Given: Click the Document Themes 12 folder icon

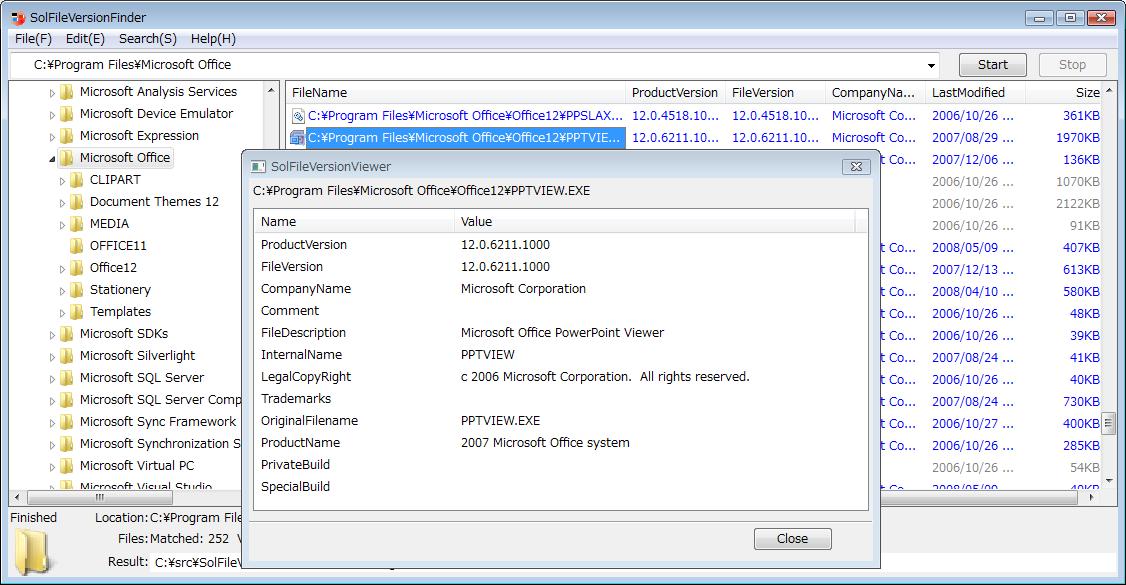Looking at the screenshot, I should pyautogui.click(x=77, y=202).
